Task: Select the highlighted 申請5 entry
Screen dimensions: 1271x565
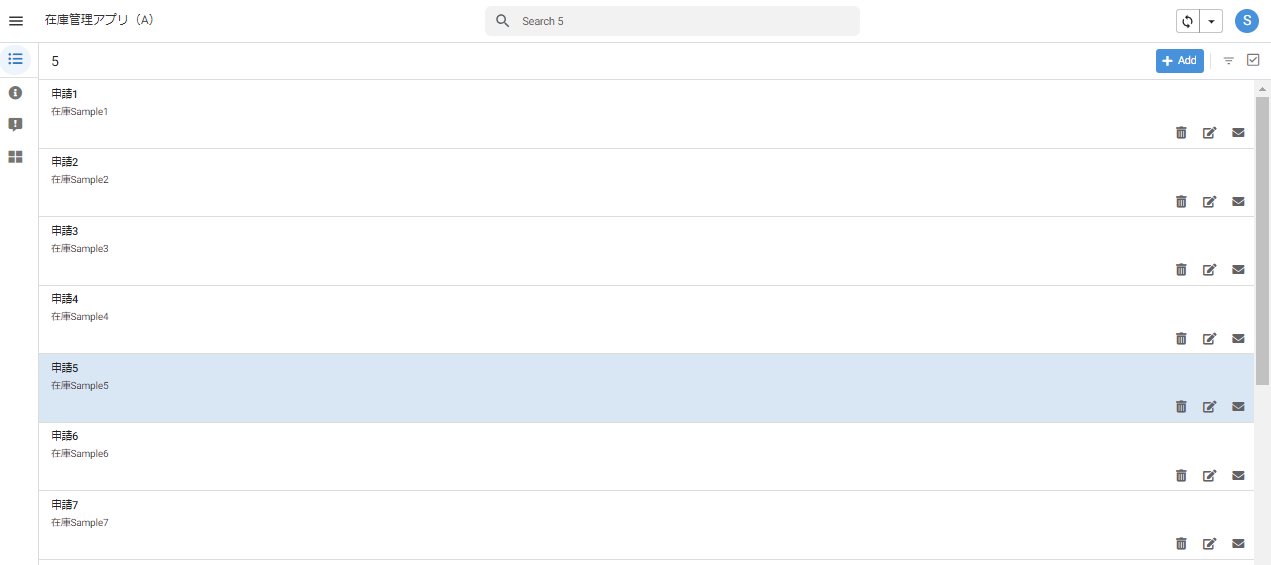Action: 646,388
